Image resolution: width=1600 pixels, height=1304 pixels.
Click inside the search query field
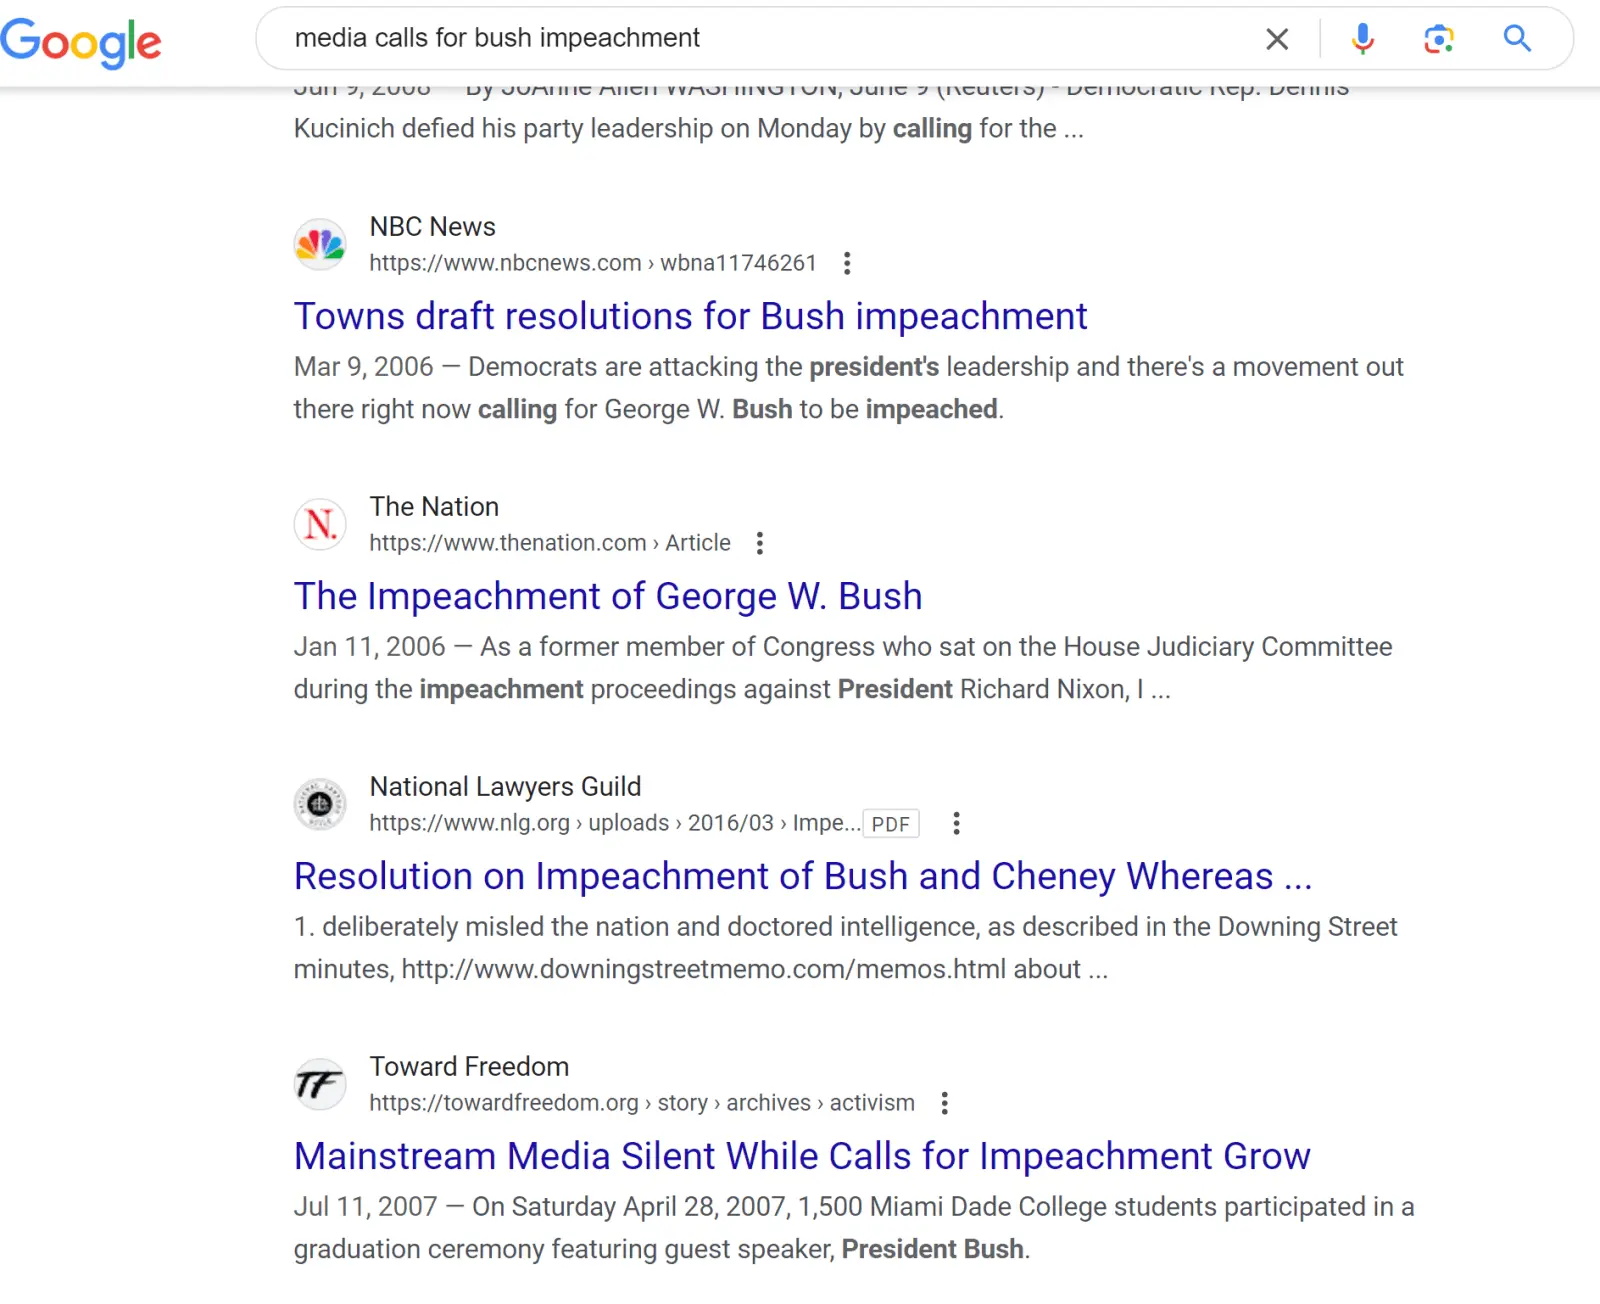pos(760,38)
